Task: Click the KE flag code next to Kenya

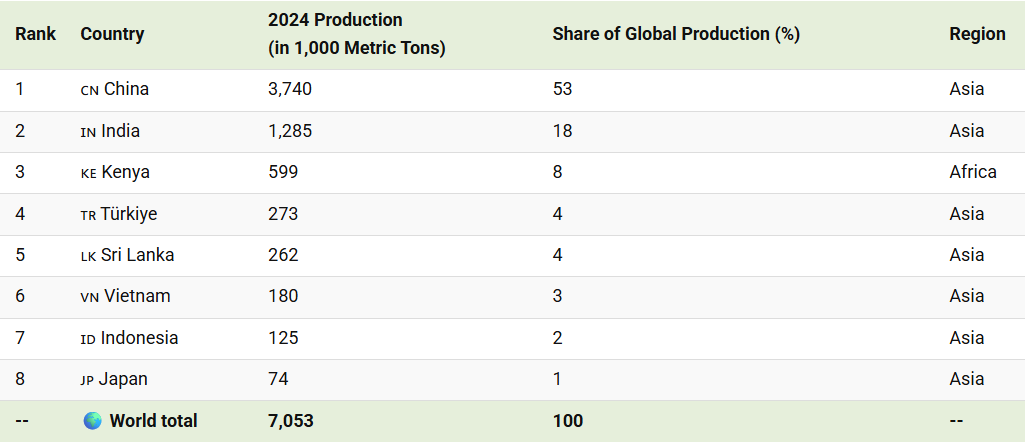Action: 88,173
